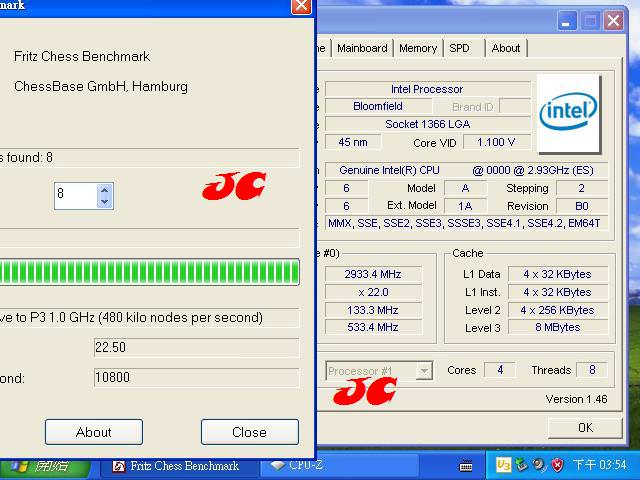This screenshot has height=480, width=640.
Task: Increase processor count with up arrow
Action: [104, 190]
